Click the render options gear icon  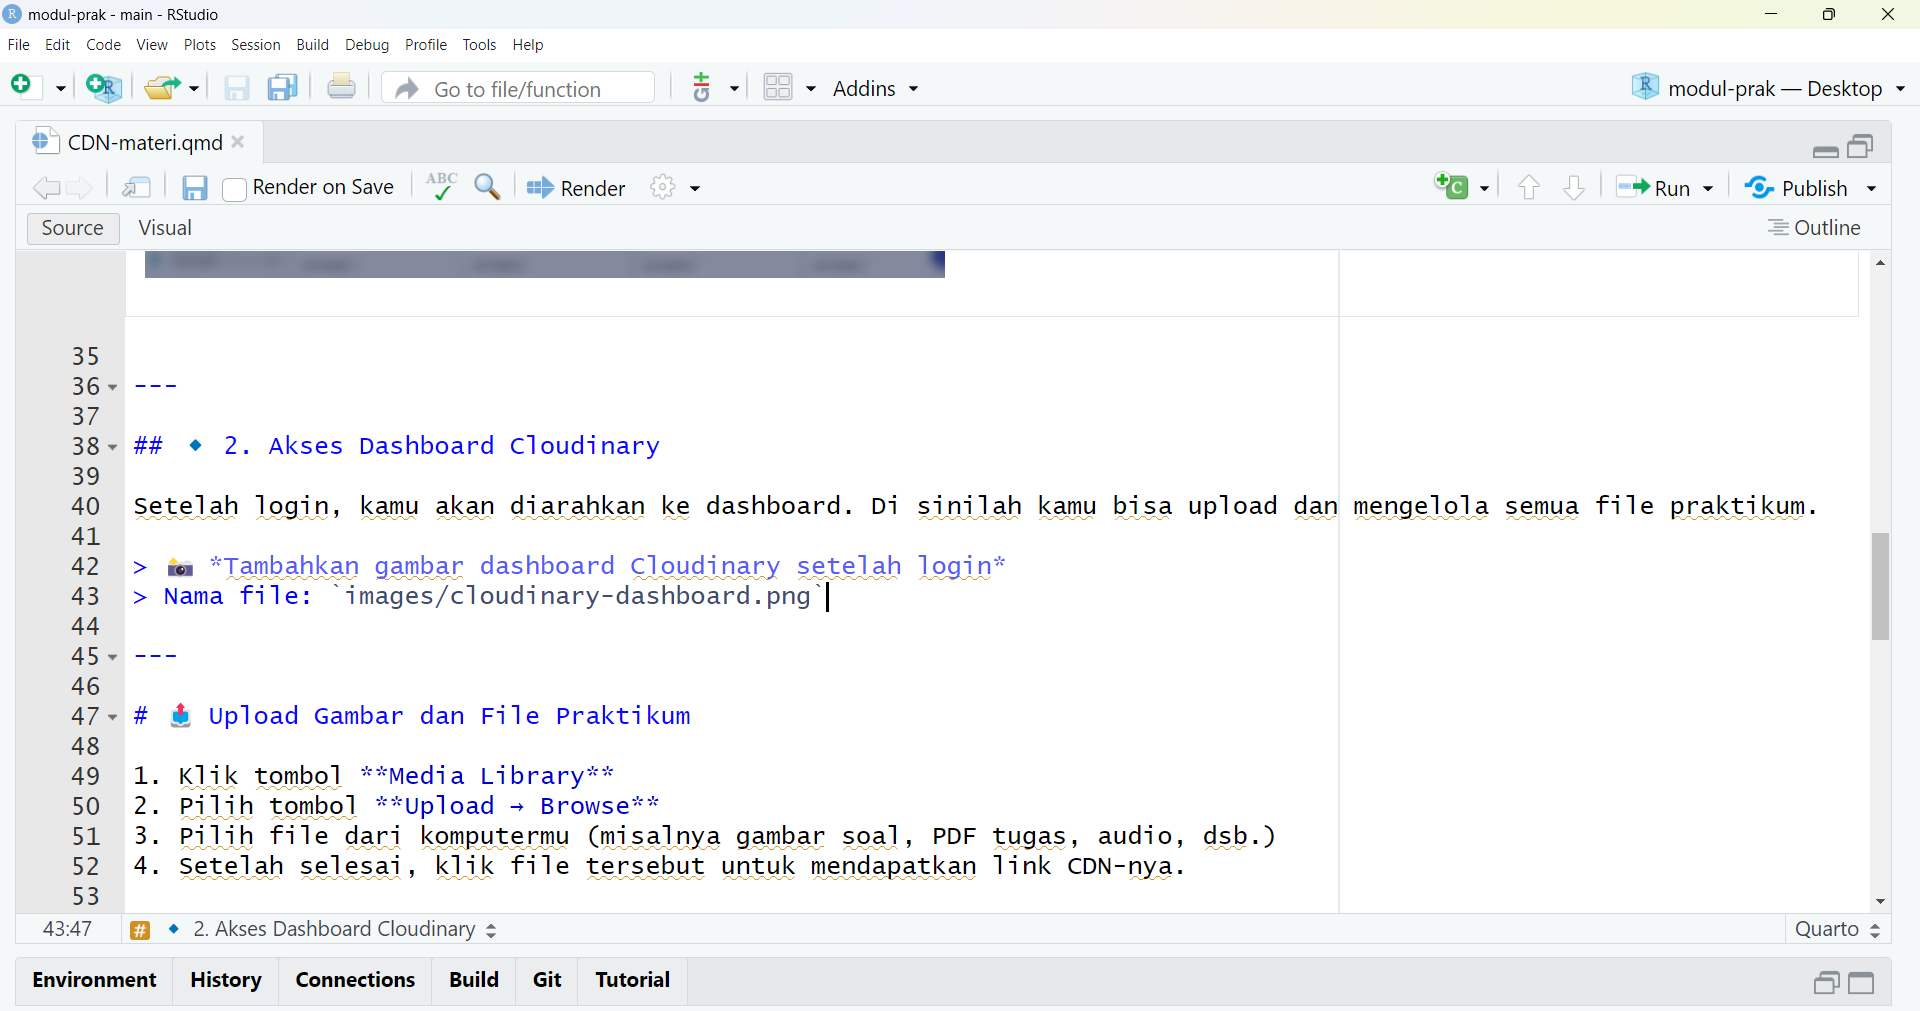pyautogui.click(x=663, y=187)
